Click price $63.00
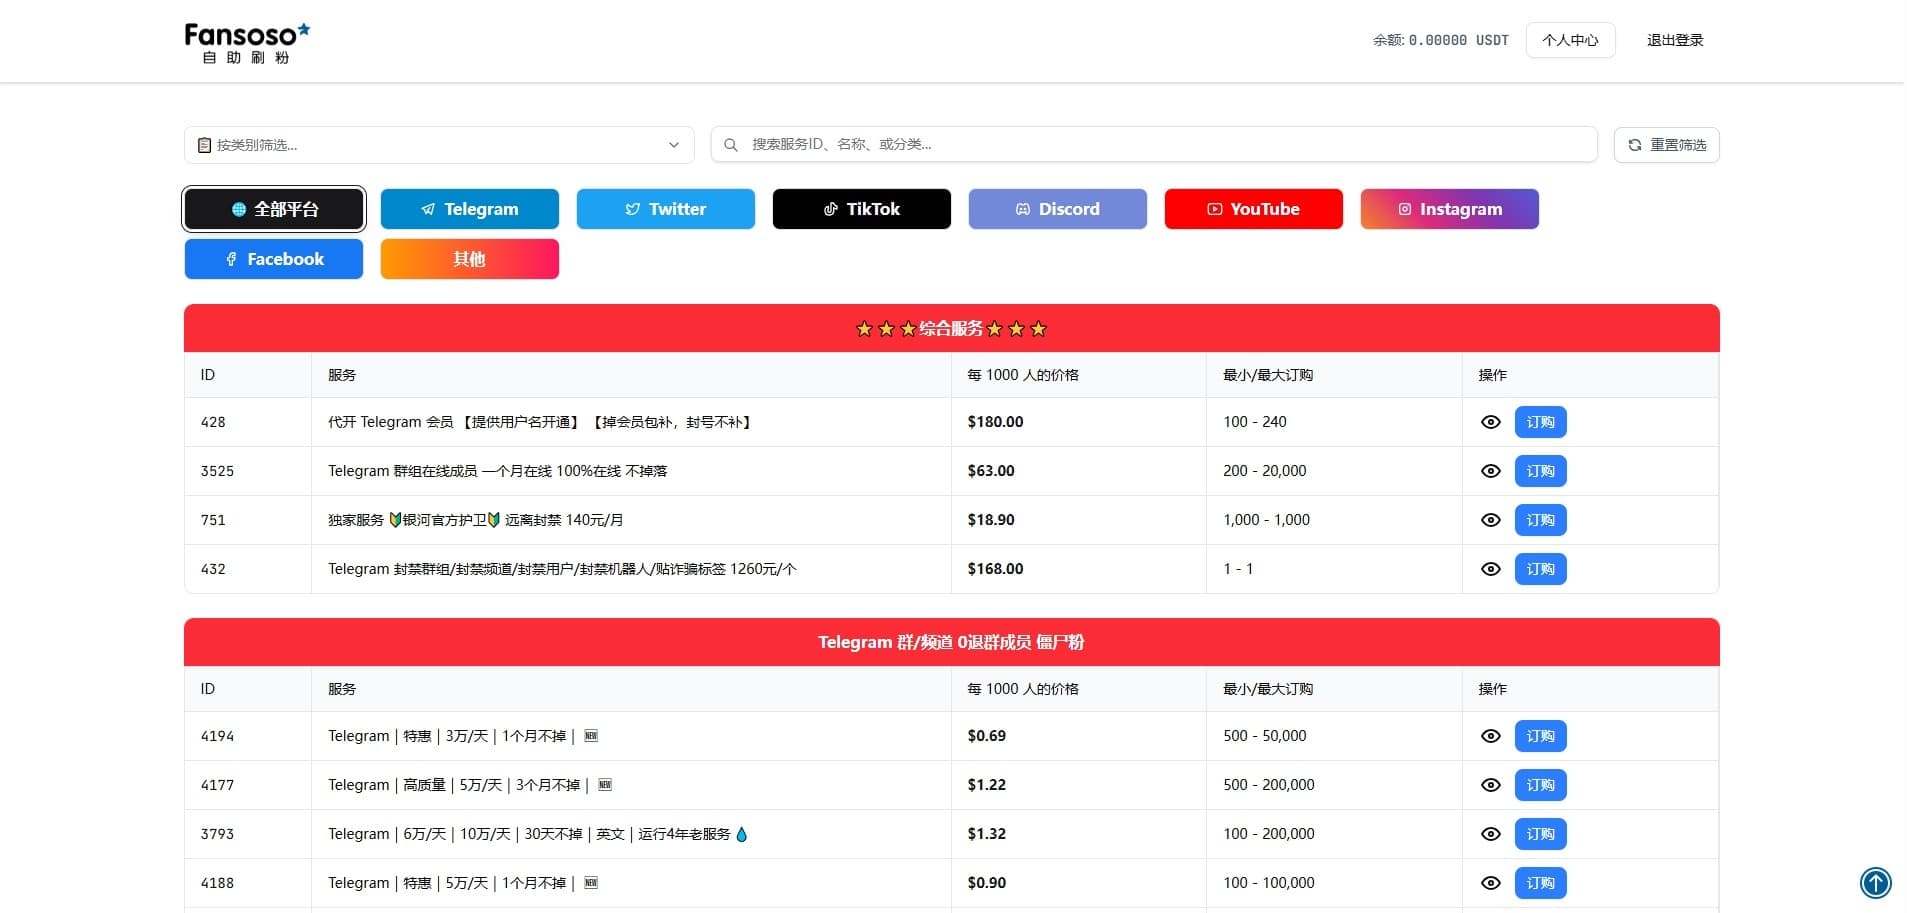This screenshot has width=1907, height=913. click(991, 471)
